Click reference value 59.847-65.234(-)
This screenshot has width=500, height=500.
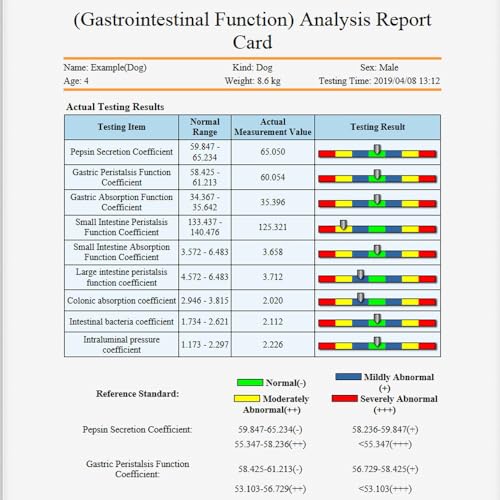pos(270,429)
